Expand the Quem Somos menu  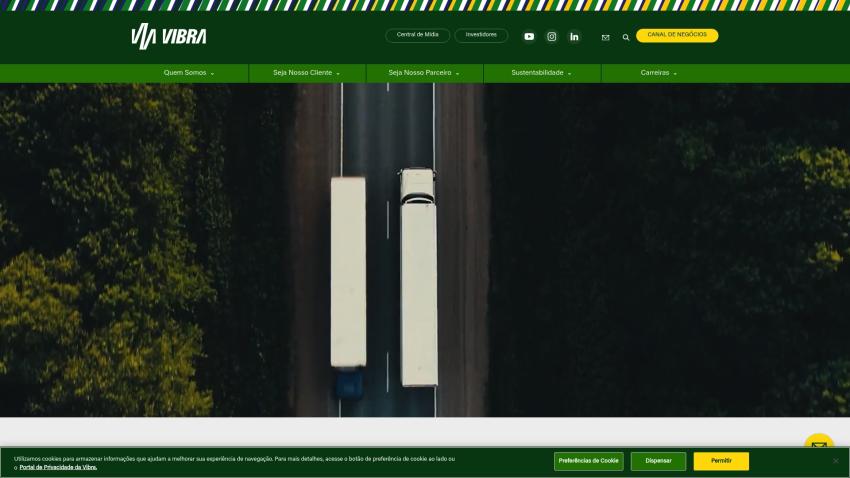coord(189,73)
